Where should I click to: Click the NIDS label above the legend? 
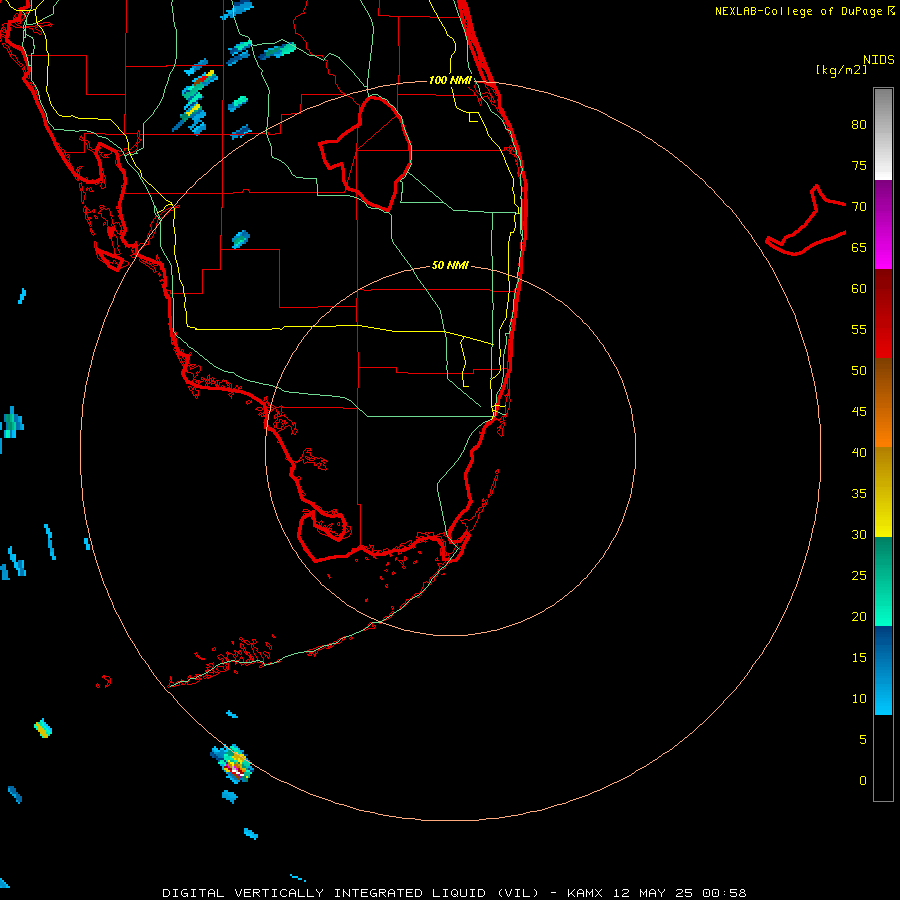click(879, 60)
